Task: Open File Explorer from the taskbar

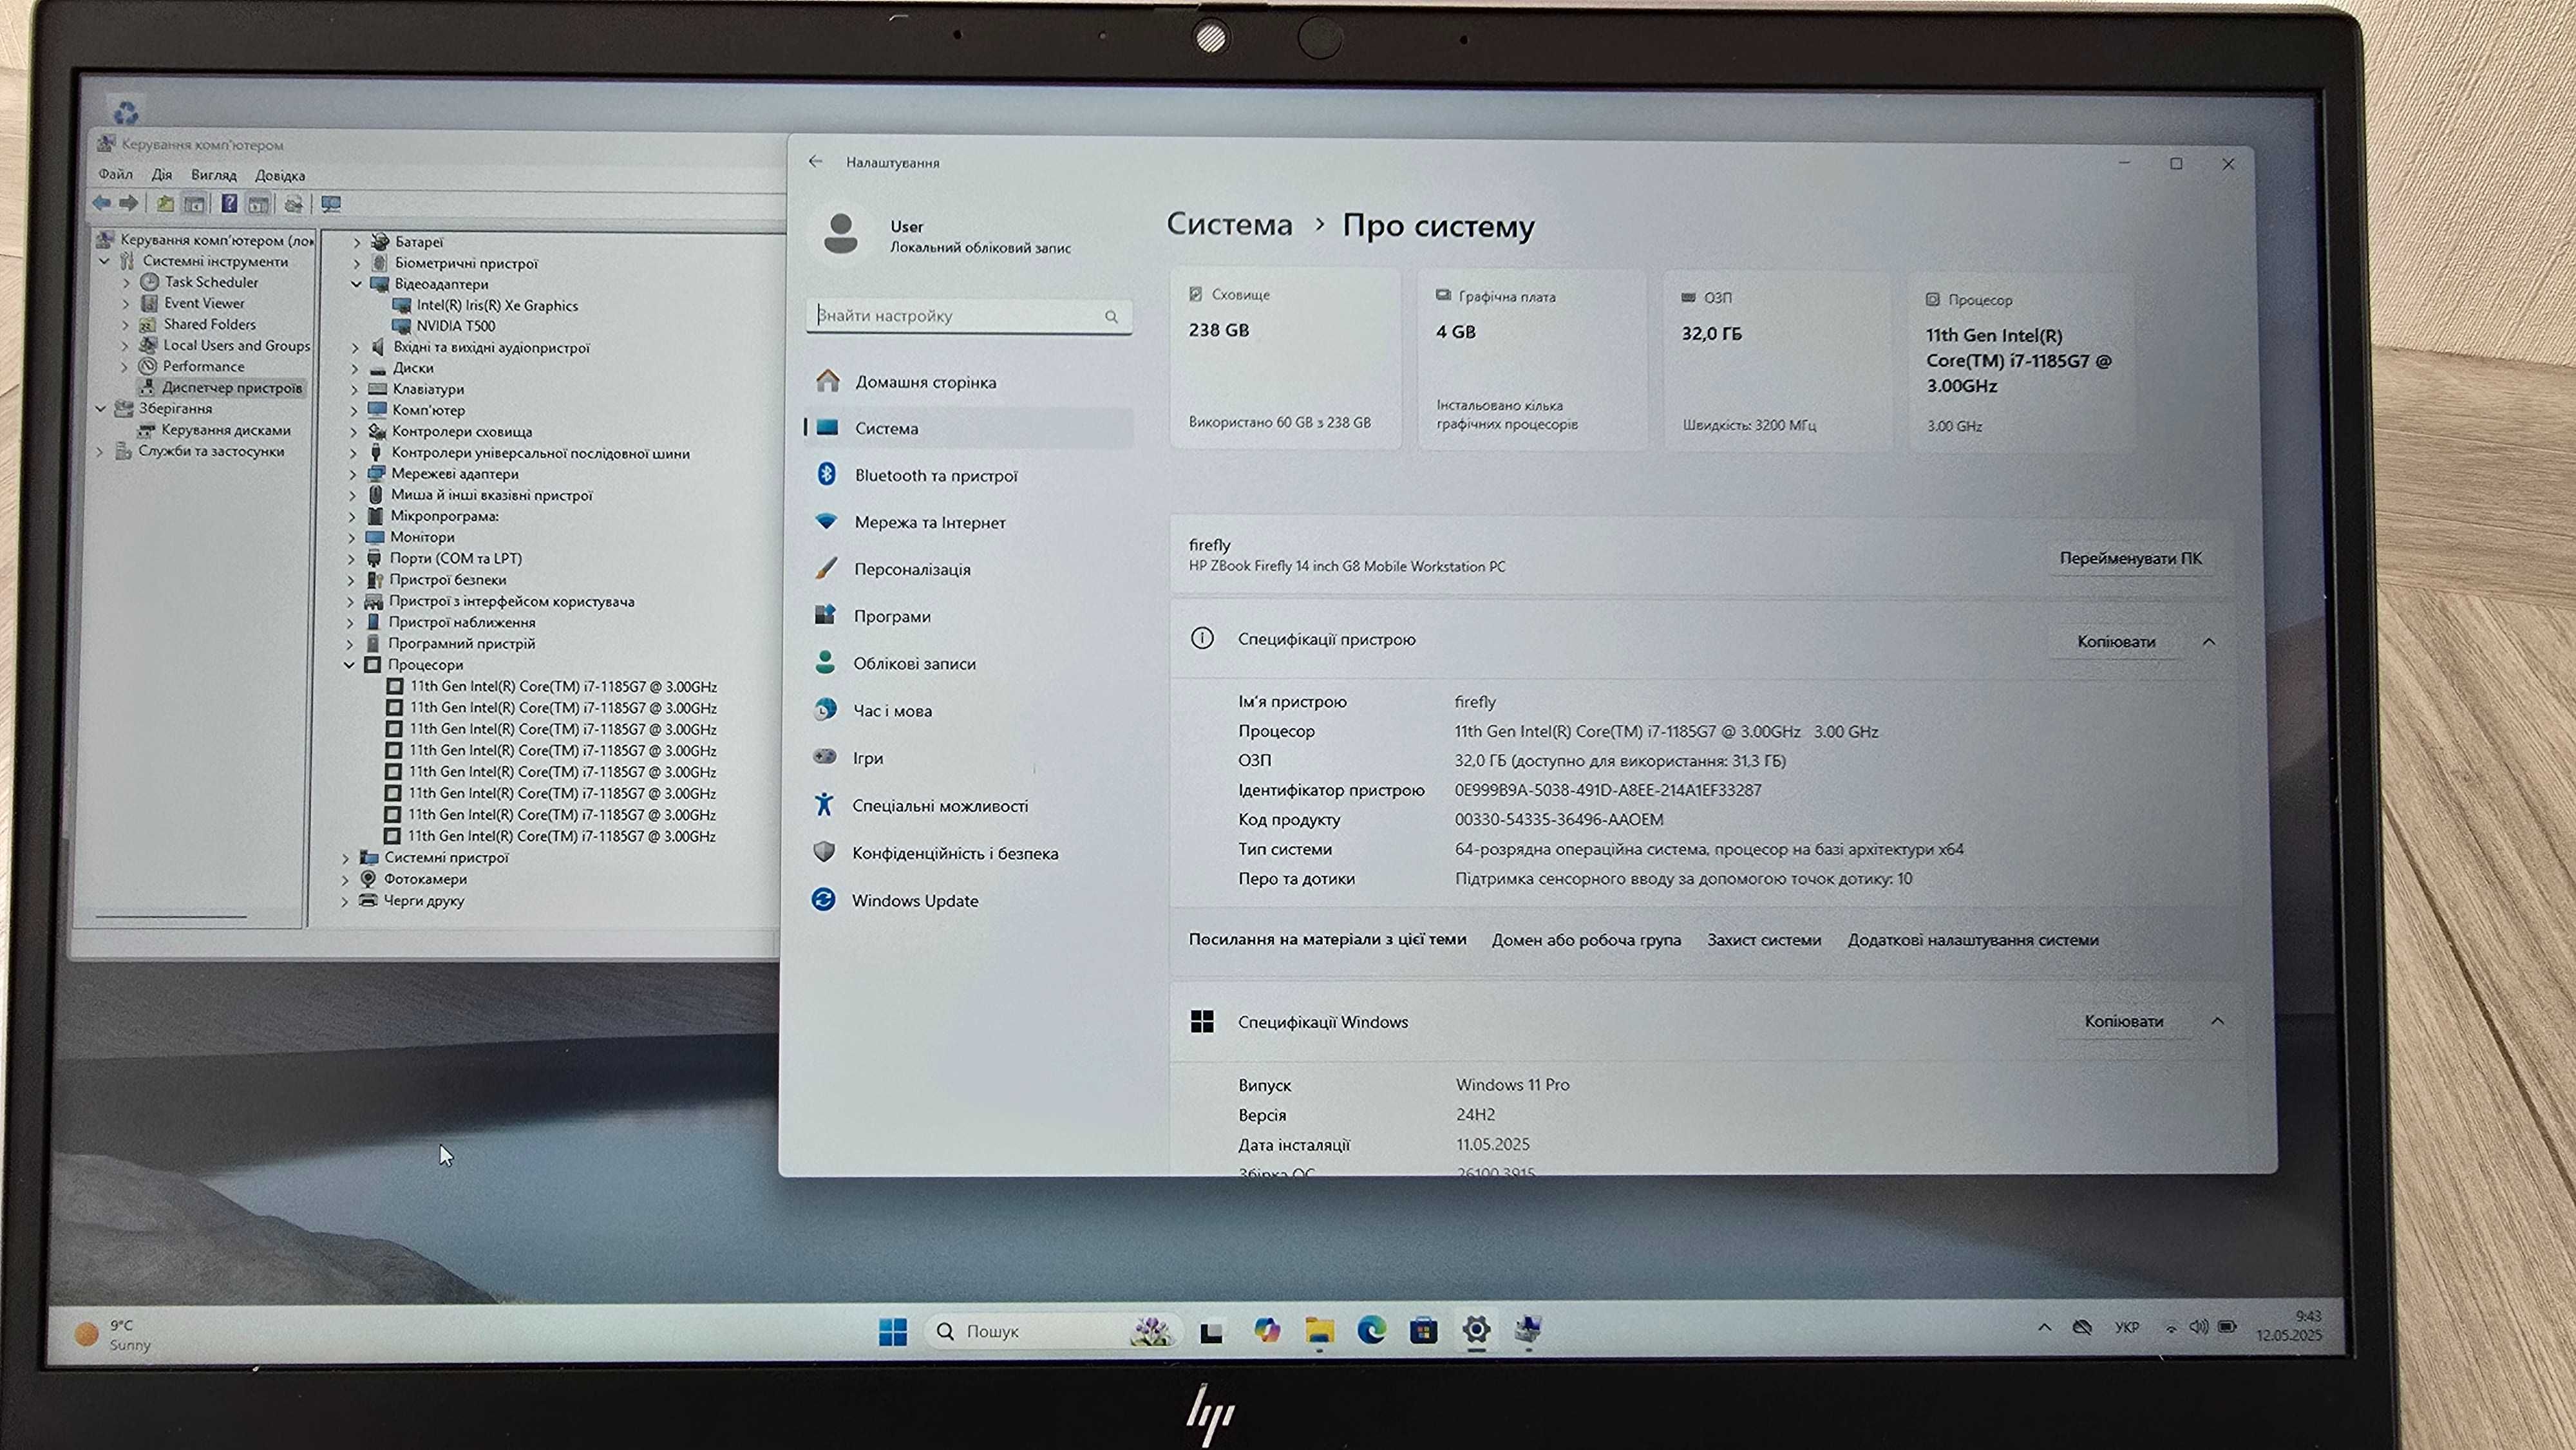Action: [x=1319, y=1330]
